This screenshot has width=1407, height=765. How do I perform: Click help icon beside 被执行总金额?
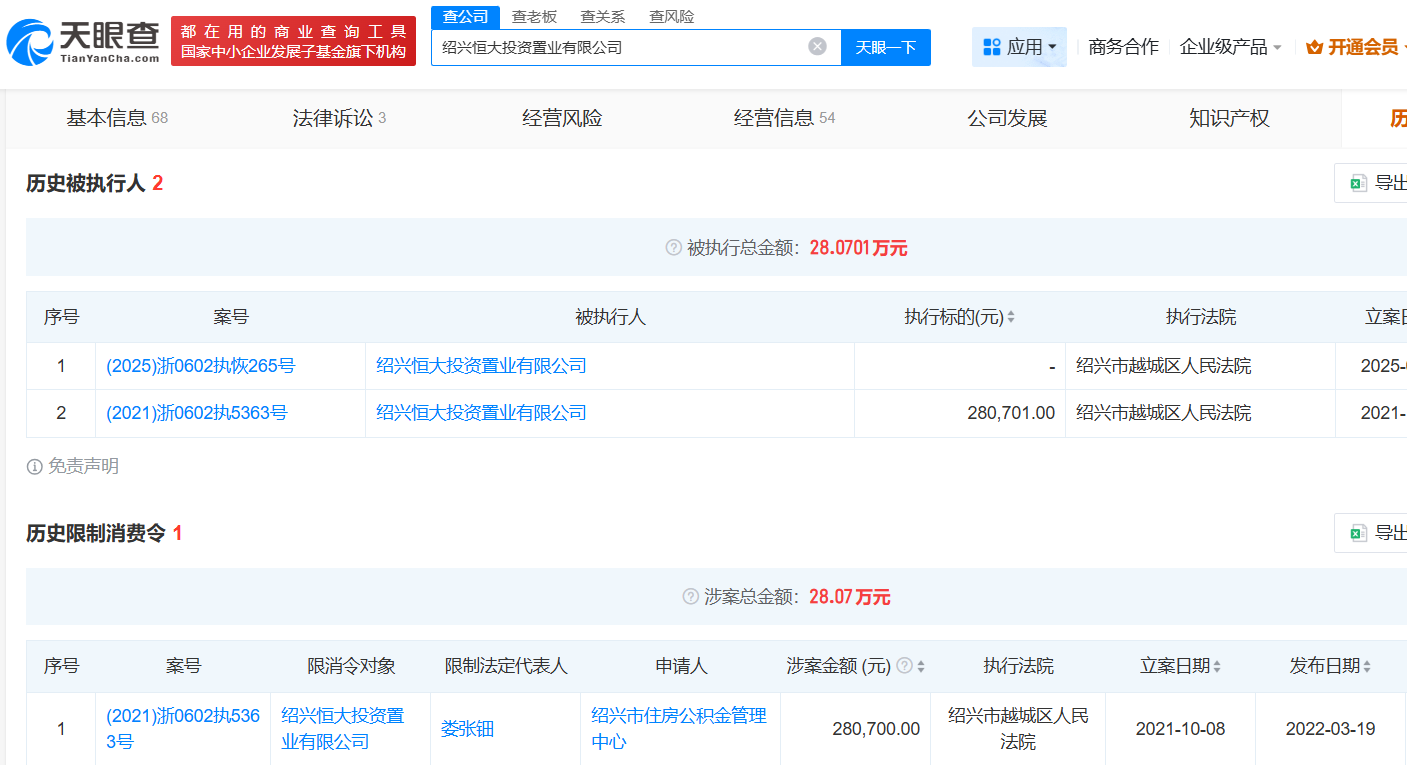(673, 247)
